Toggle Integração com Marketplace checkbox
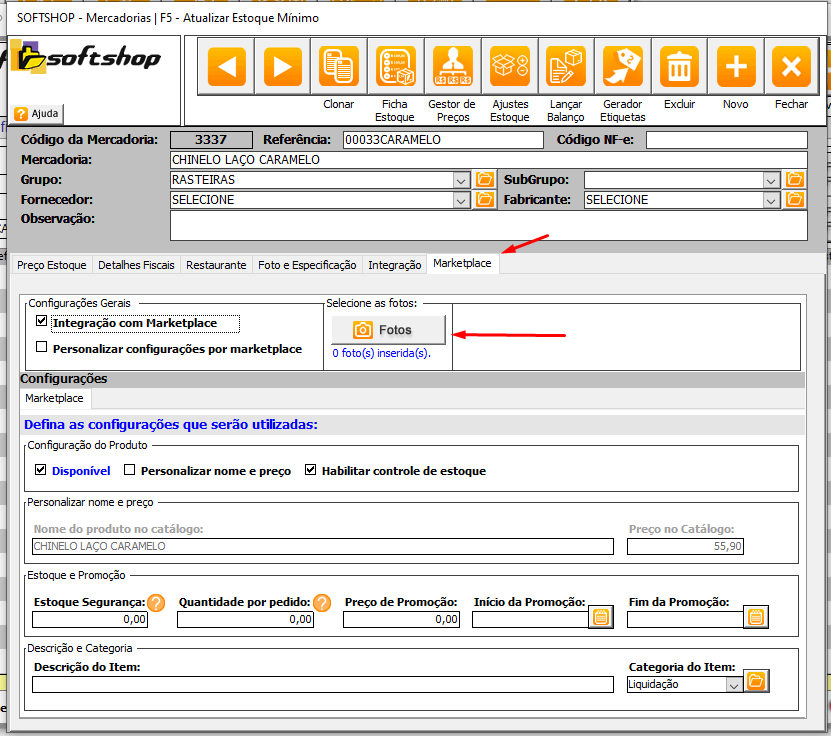831x736 pixels. point(41,322)
